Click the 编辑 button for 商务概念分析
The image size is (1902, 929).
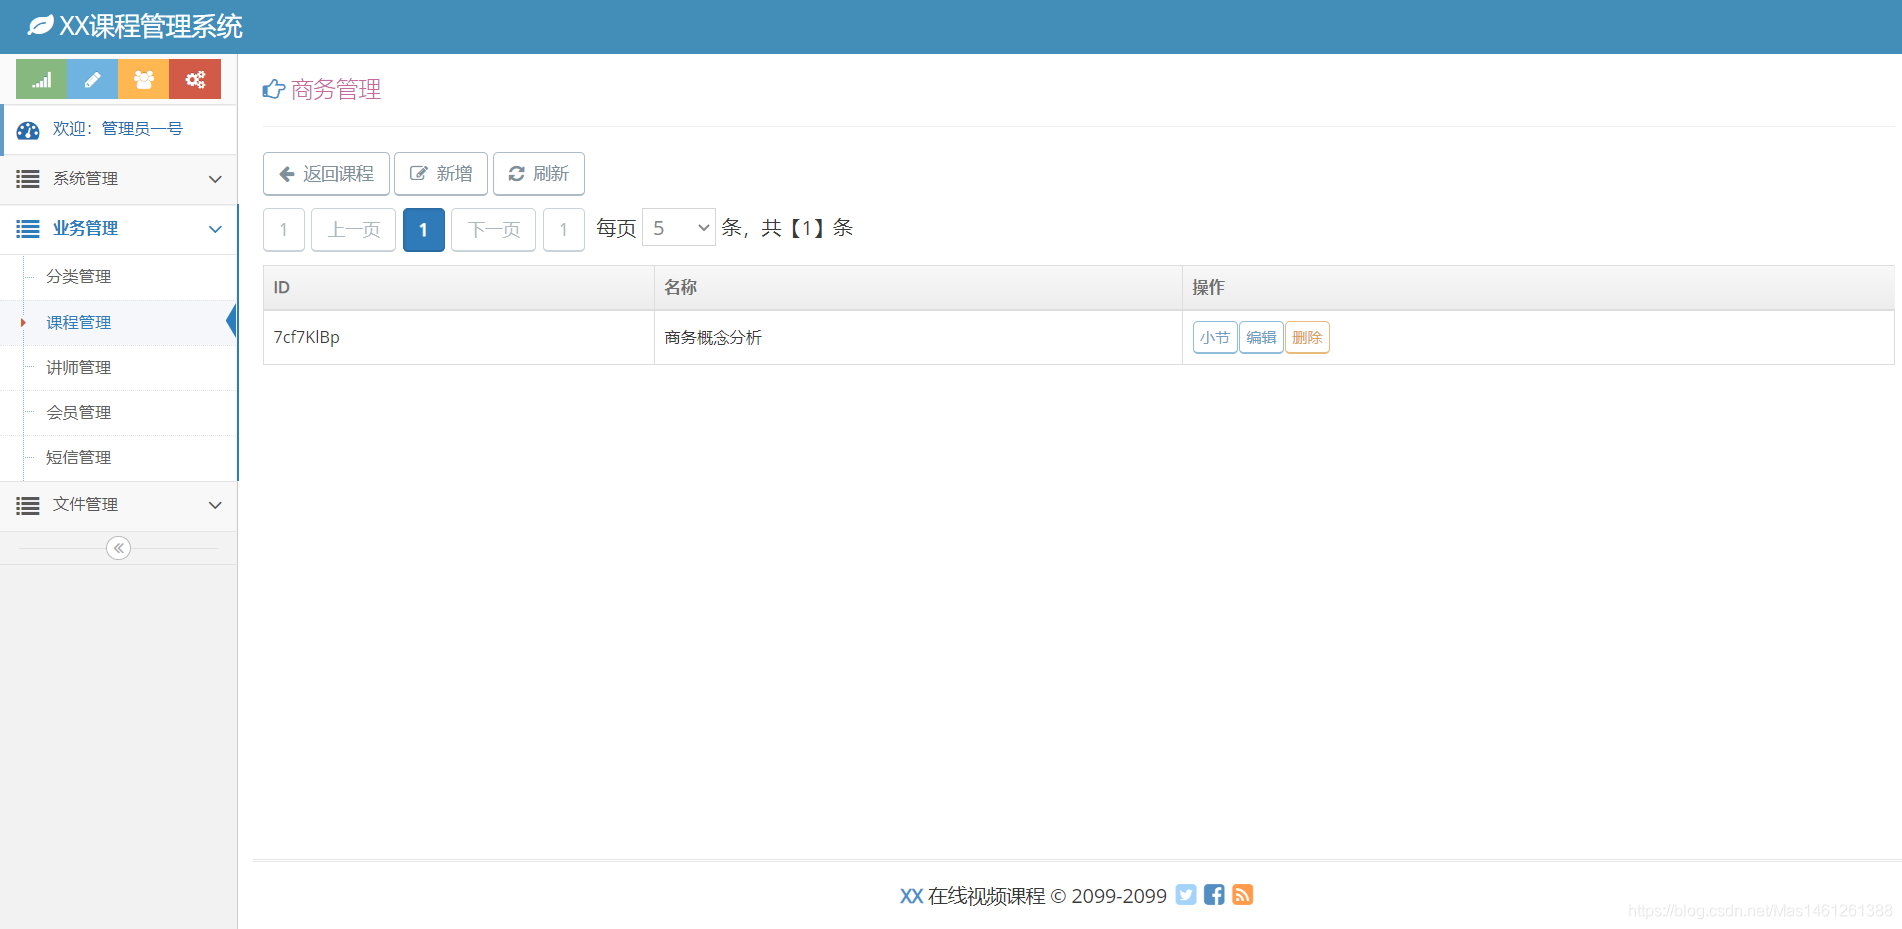(x=1261, y=338)
